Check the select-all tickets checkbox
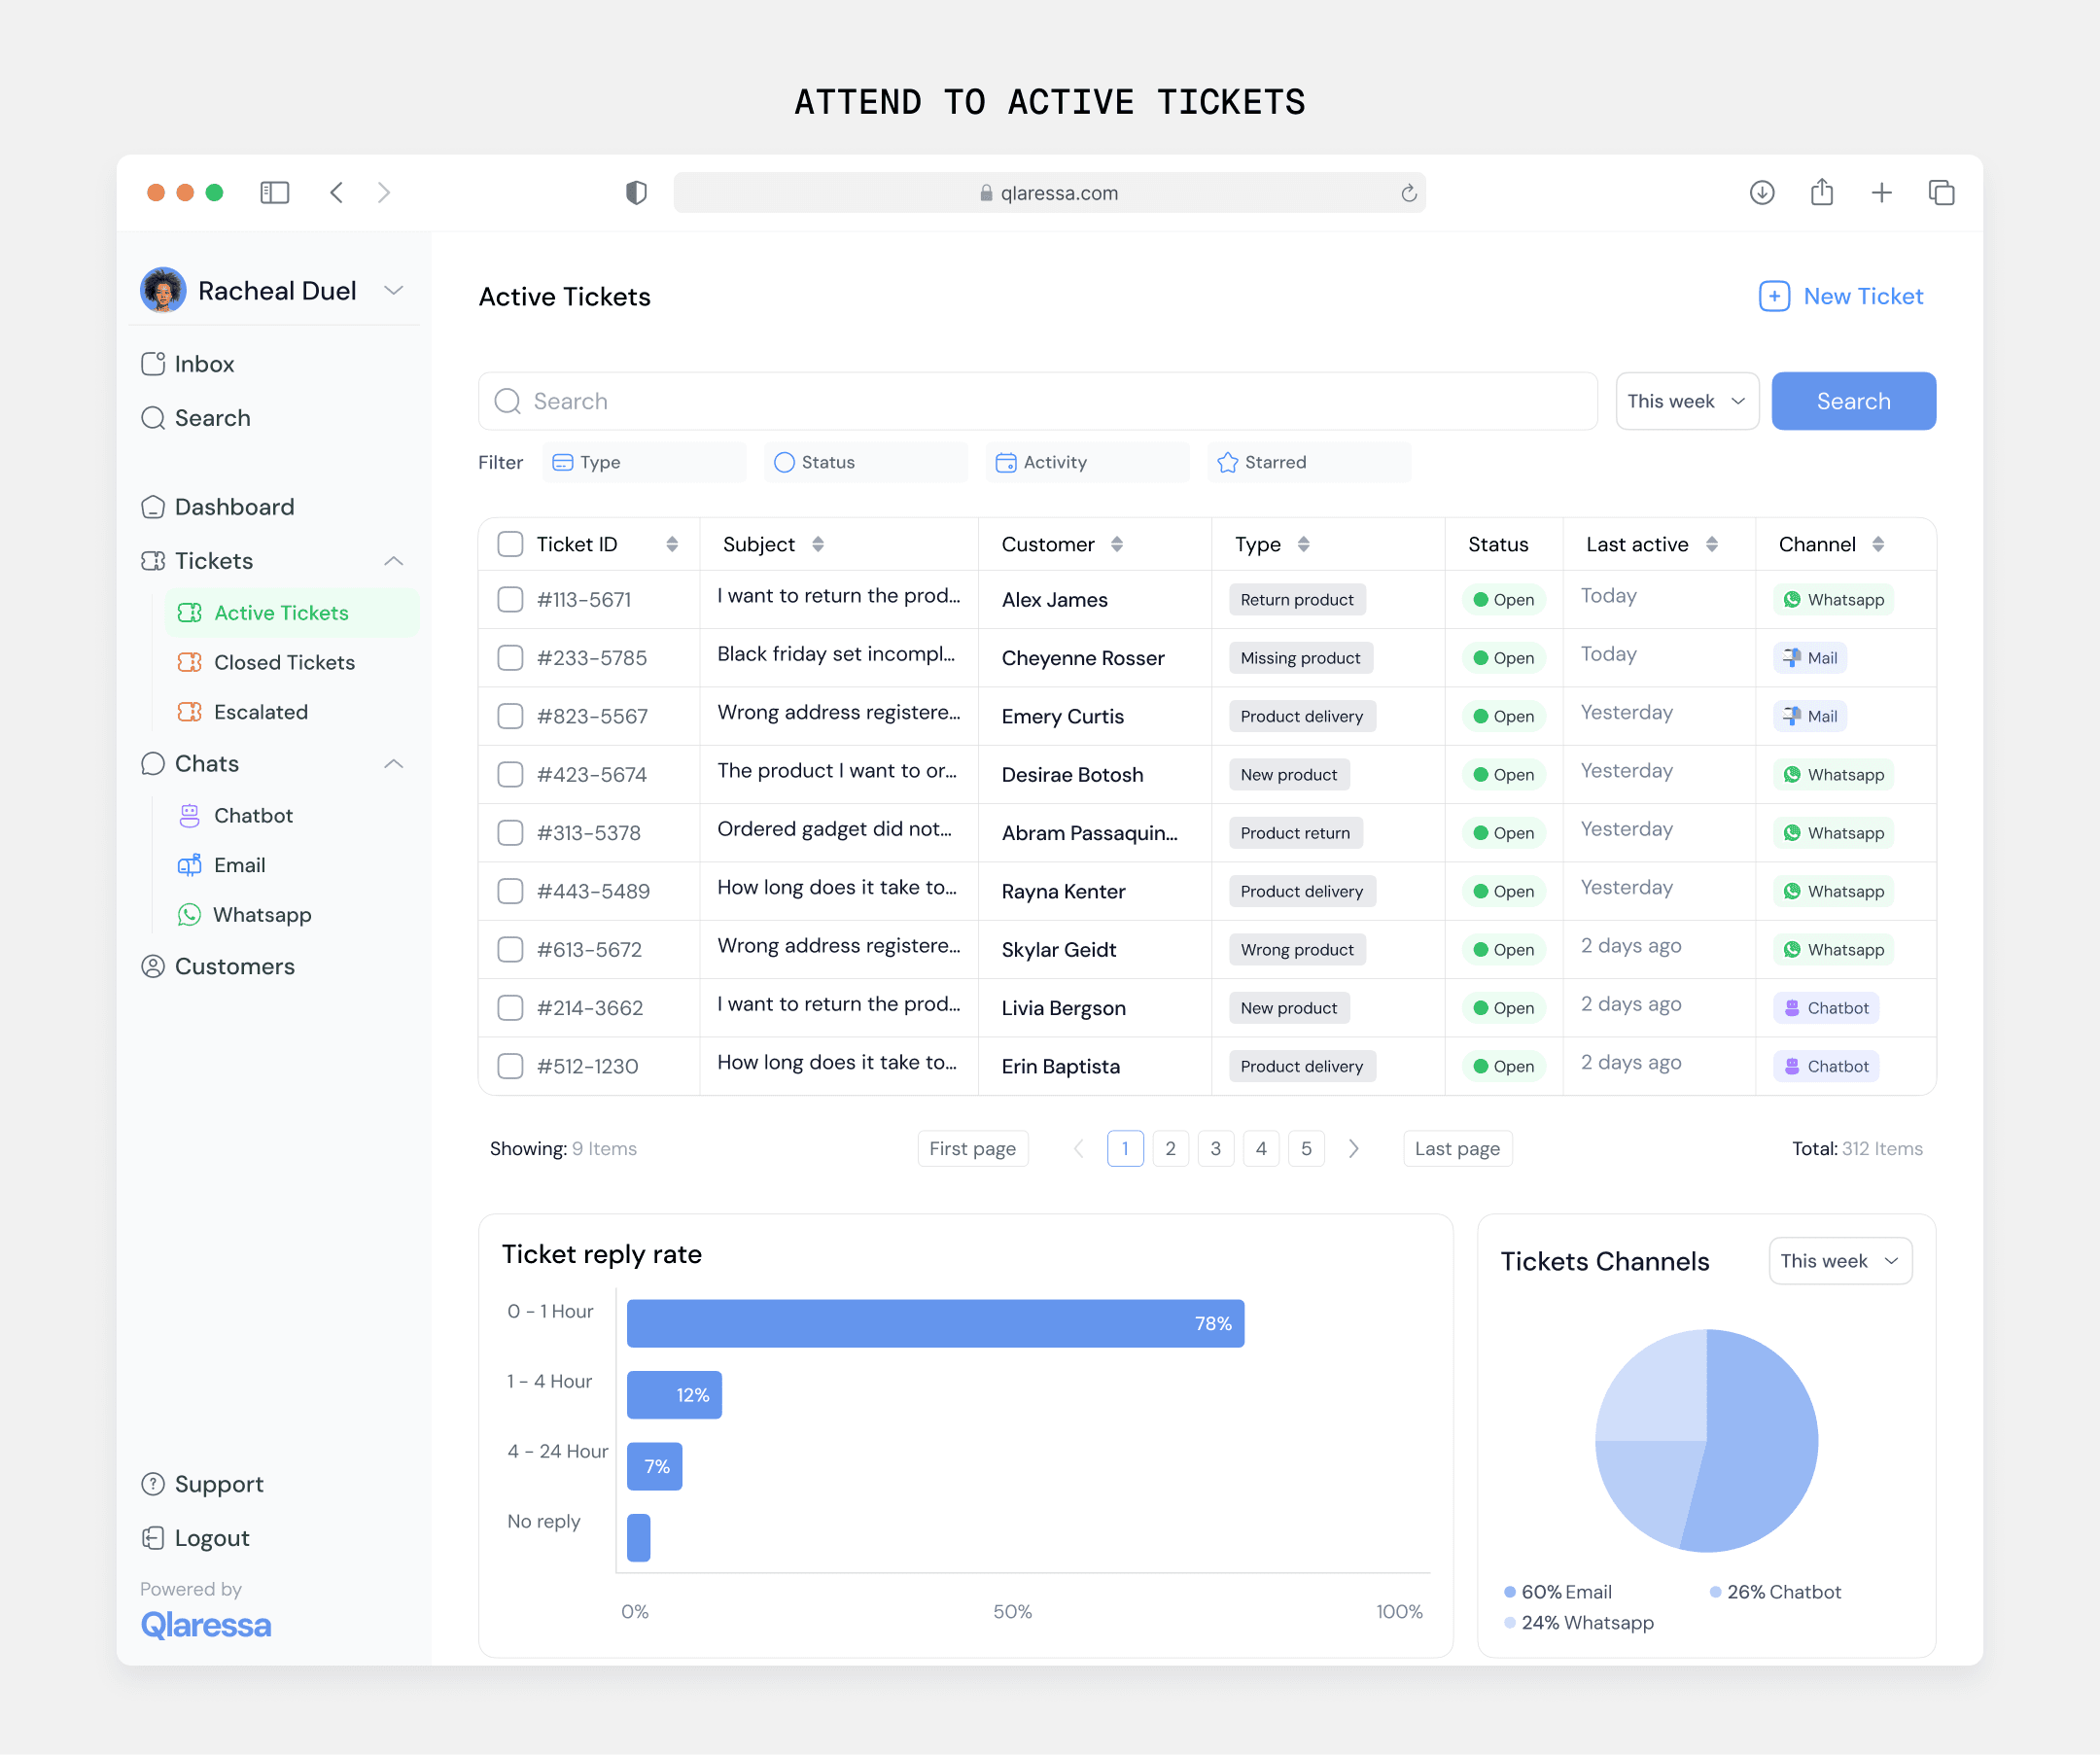 click(x=511, y=544)
